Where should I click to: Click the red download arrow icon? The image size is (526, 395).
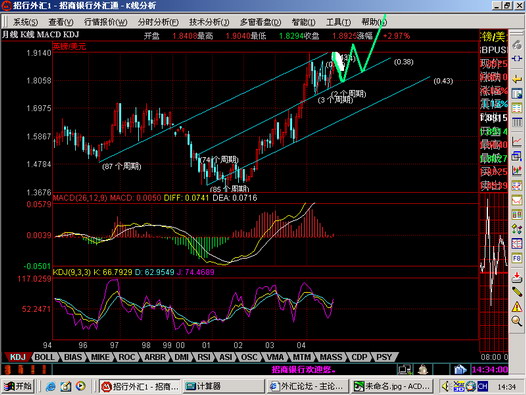coord(517,277)
